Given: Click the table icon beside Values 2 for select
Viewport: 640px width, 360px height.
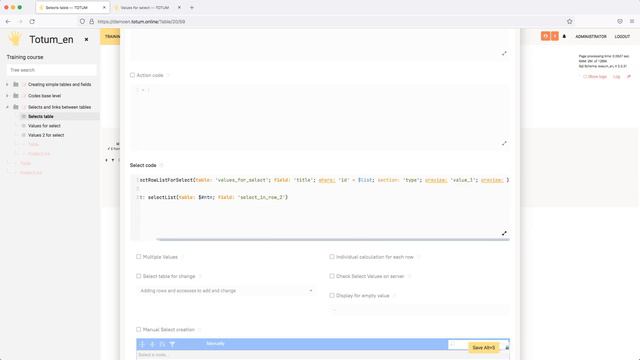Looking at the screenshot, I should (23, 135).
